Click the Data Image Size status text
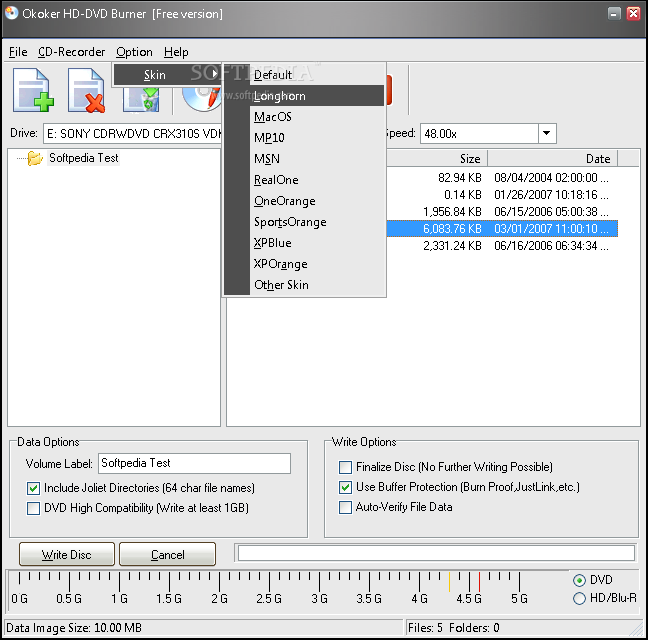 coord(74,628)
